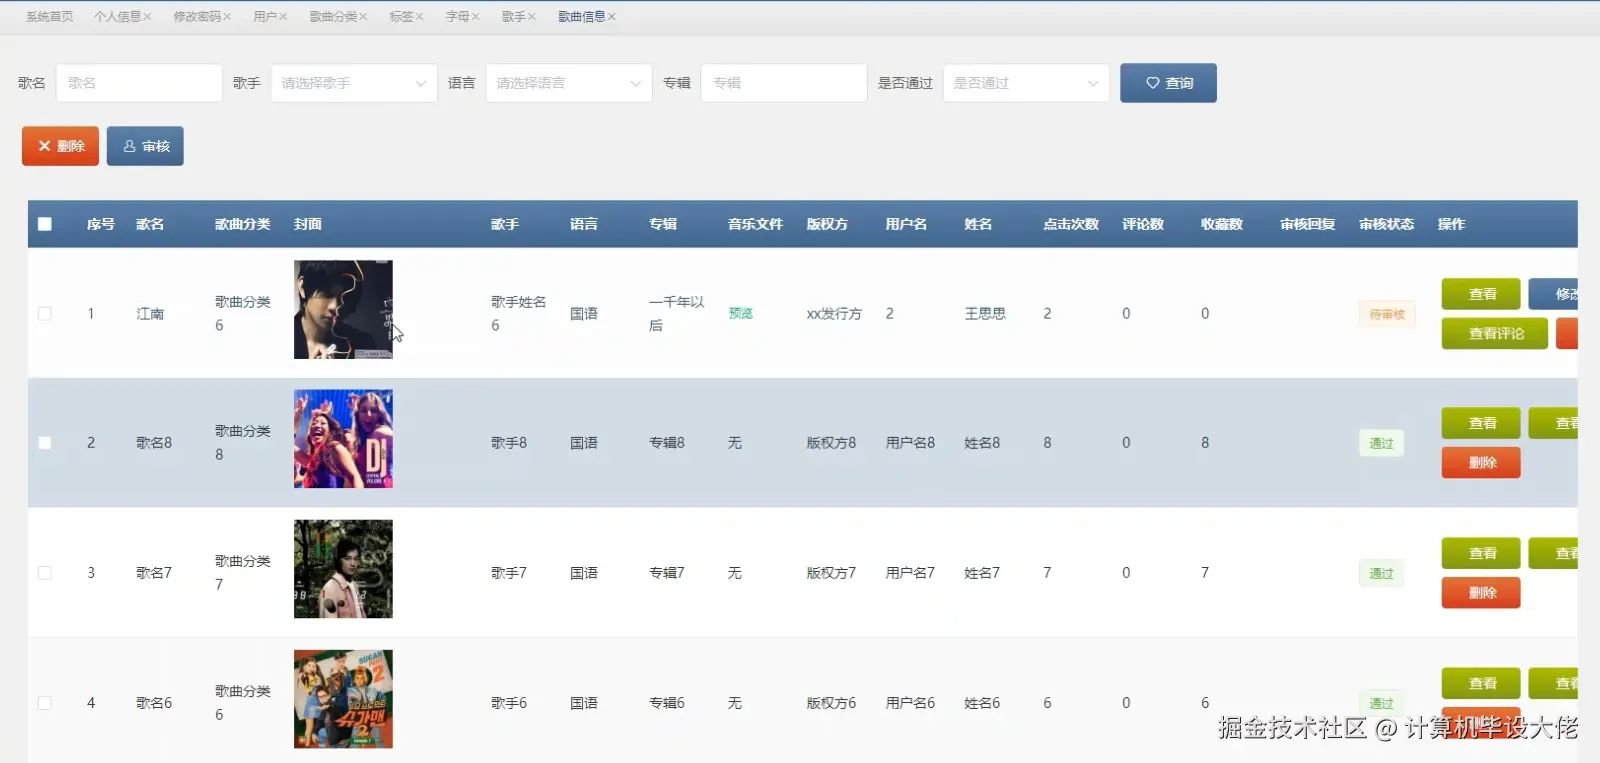Close the 歌曲分类 tab

point(363,17)
